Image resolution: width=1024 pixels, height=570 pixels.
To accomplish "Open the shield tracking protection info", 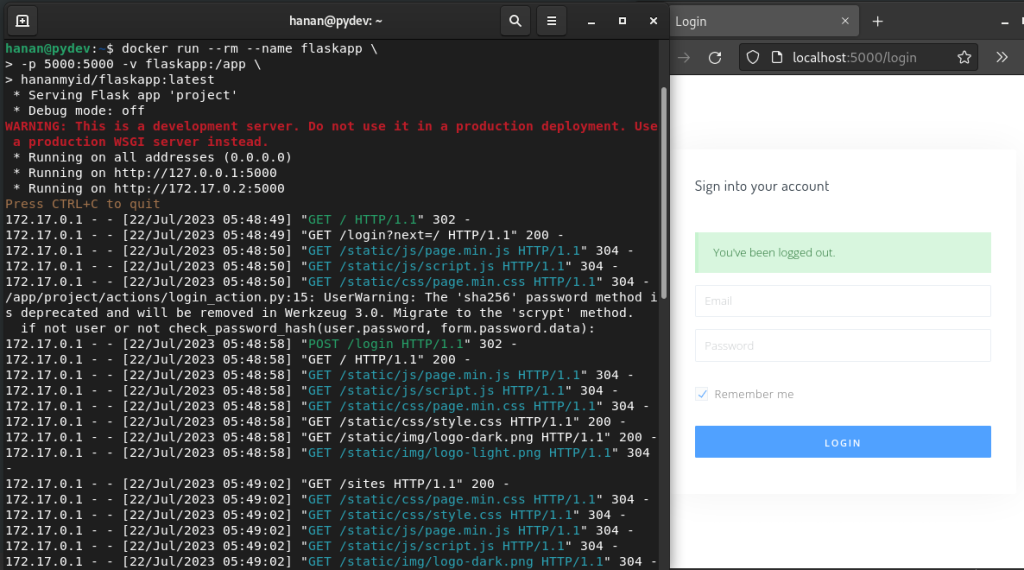I will click(x=752, y=57).
